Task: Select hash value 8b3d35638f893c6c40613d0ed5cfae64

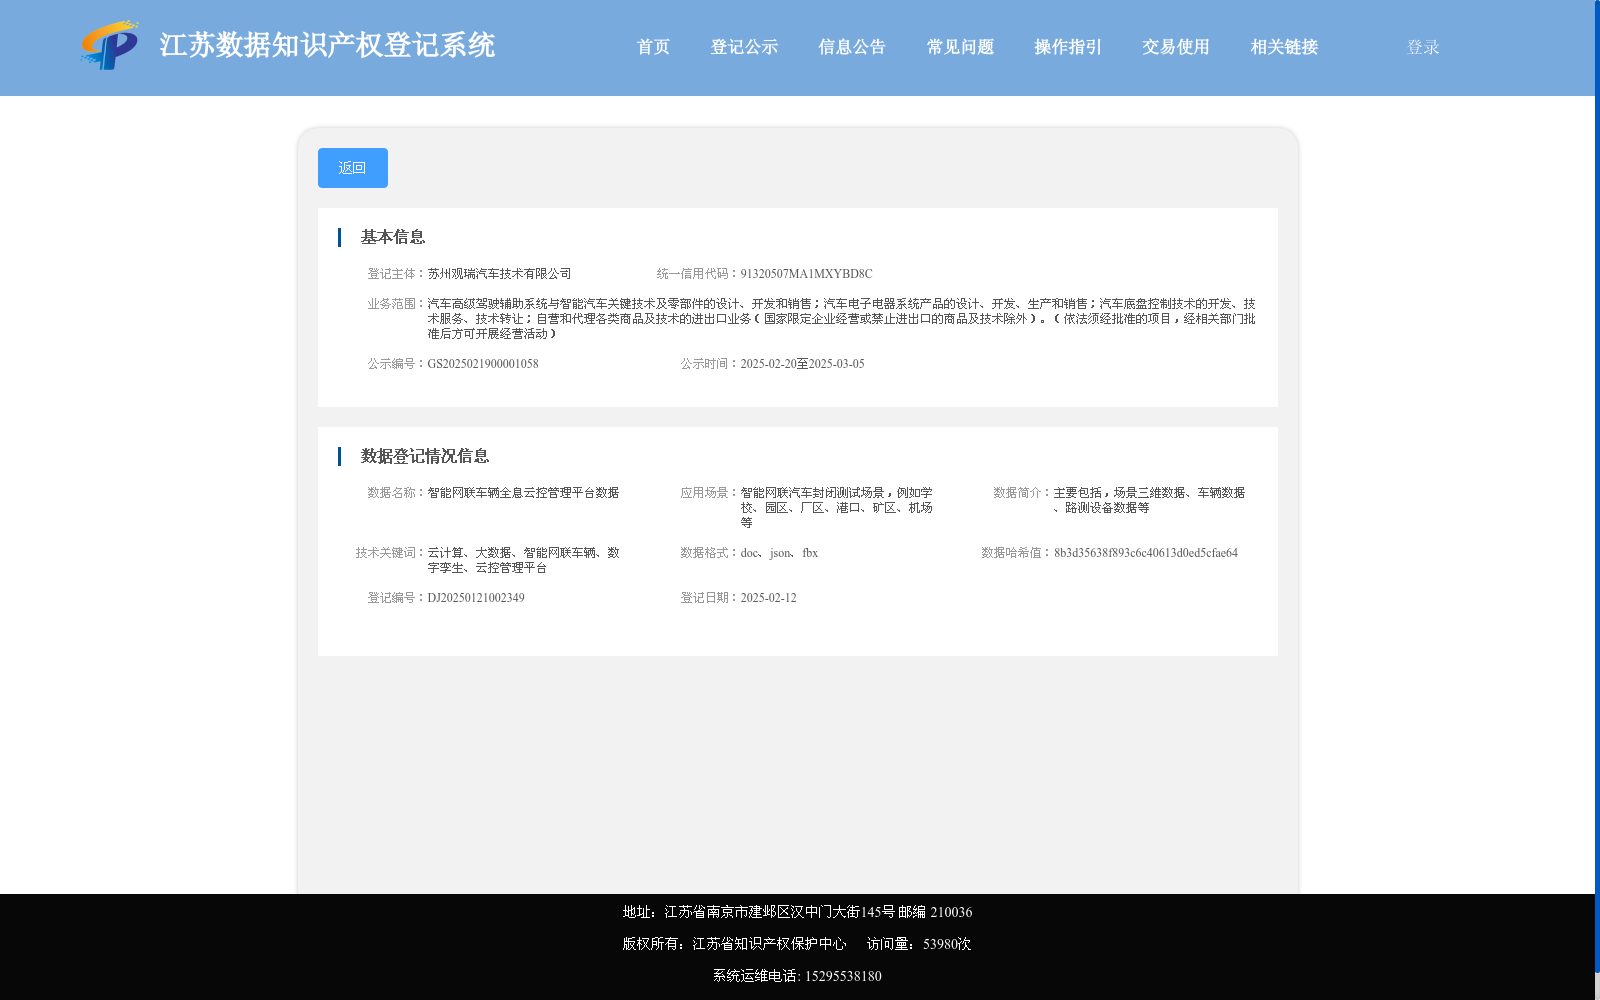Action: pos(1146,553)
